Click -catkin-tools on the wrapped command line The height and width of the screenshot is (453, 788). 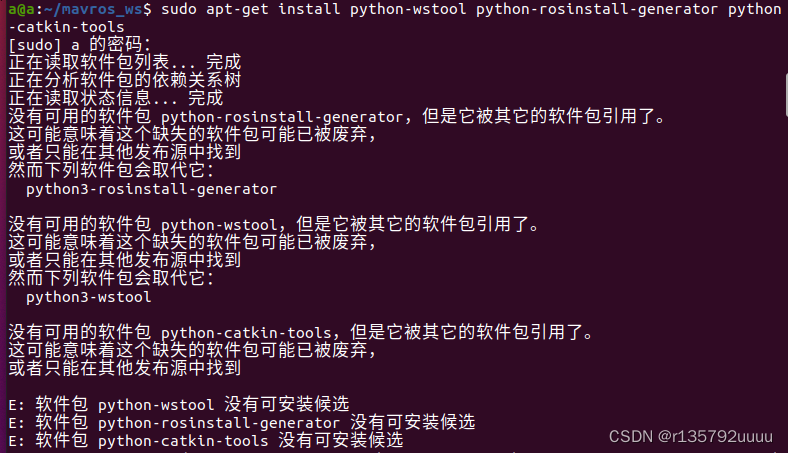66,27
